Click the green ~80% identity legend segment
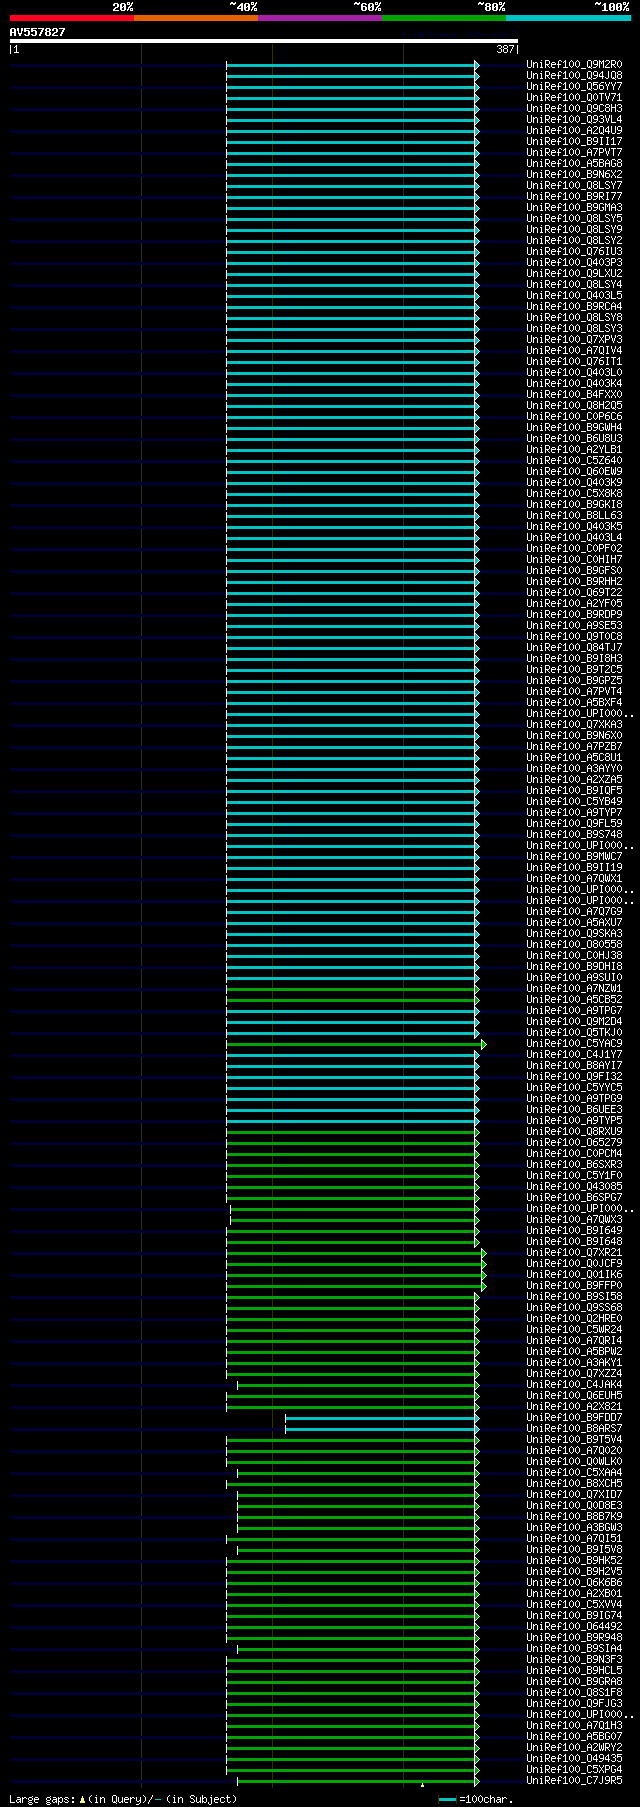Screen dimensions: 640x1807 pyautogui.click(x=444, y=18)
